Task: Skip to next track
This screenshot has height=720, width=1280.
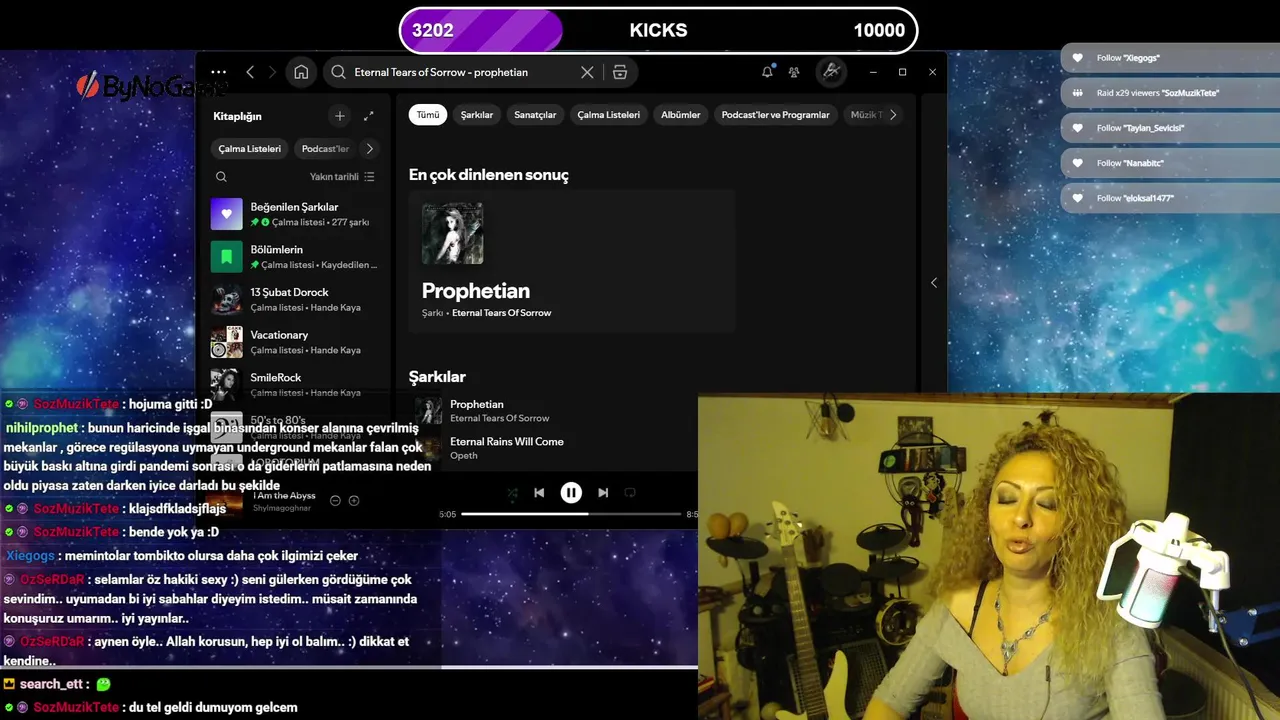Action: coord(603,492)
